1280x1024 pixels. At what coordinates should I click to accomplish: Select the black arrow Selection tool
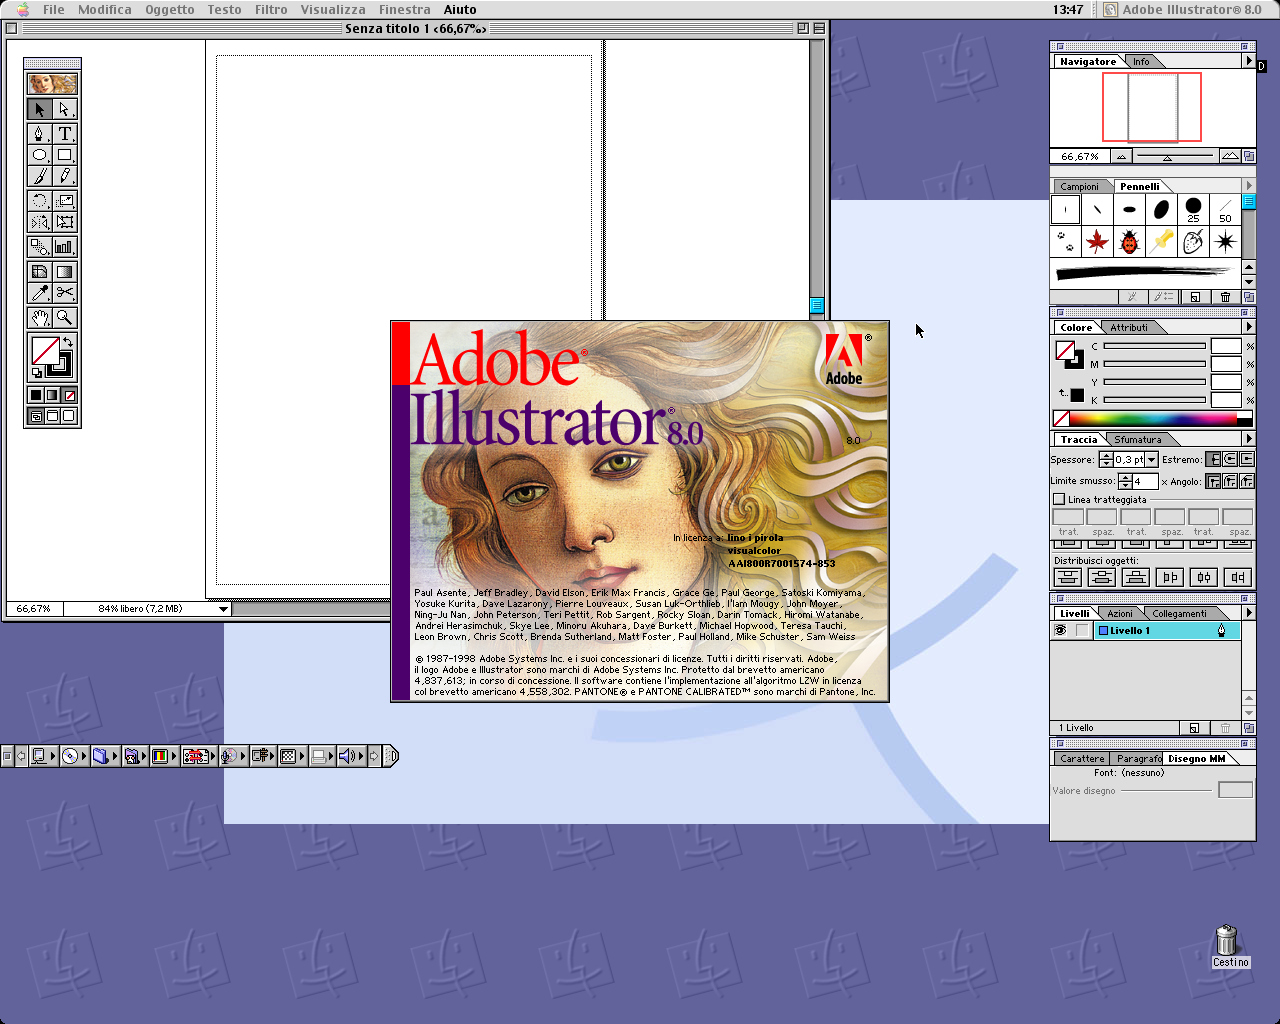click(x=40, y=109)
